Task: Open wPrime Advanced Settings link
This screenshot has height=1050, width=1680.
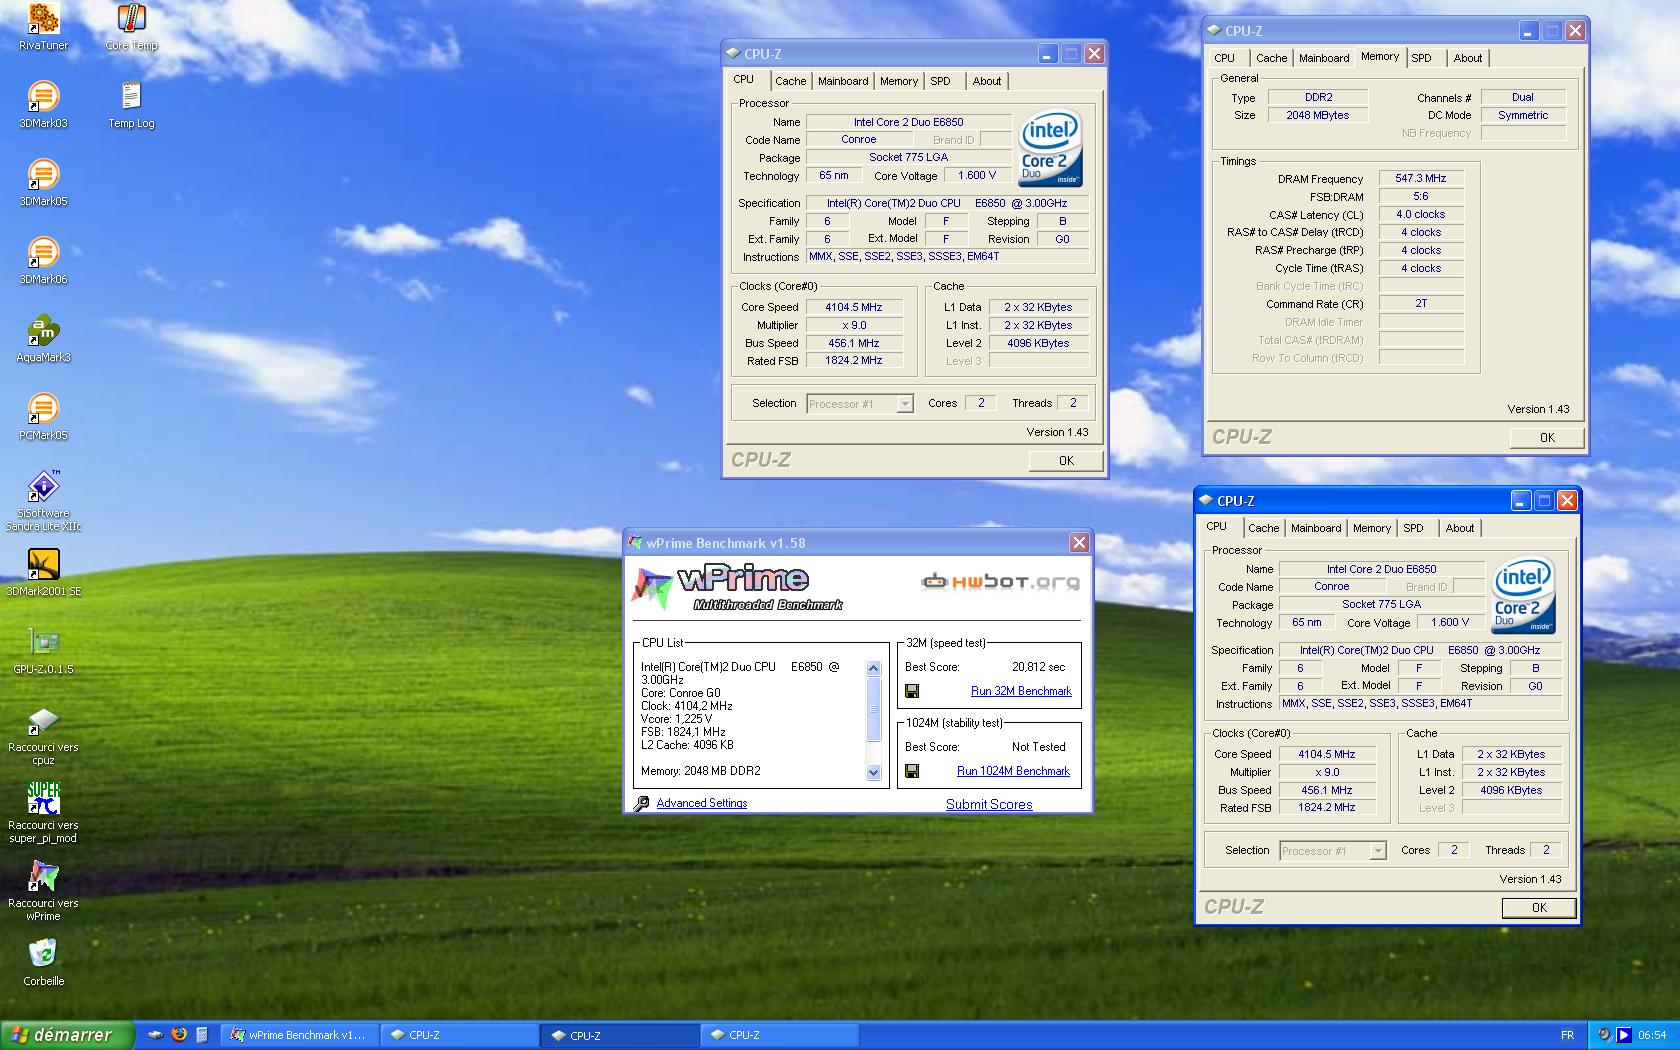Action: click(x=702, y=803)
